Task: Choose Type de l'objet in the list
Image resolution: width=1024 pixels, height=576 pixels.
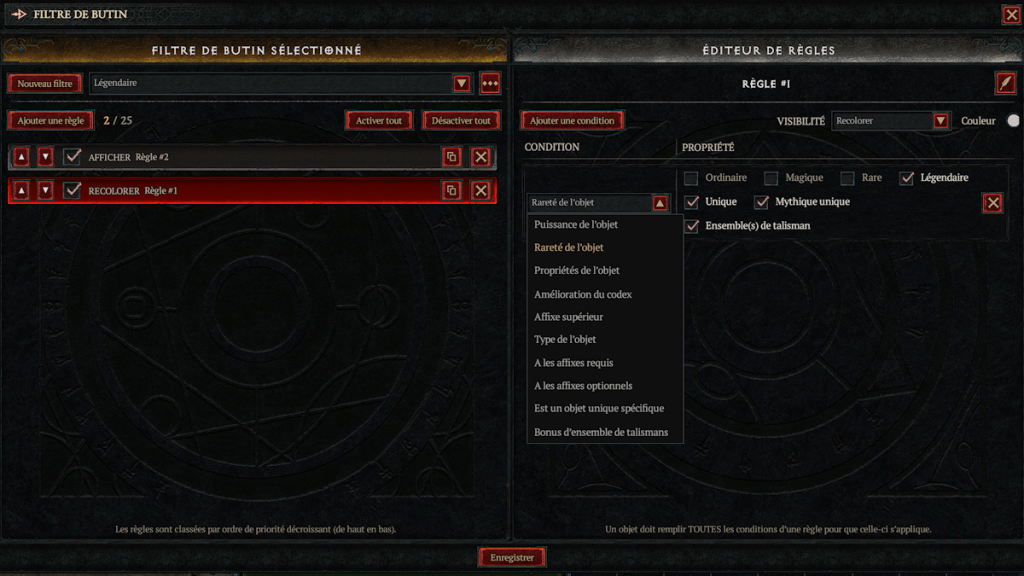Action: click(565, 340)
